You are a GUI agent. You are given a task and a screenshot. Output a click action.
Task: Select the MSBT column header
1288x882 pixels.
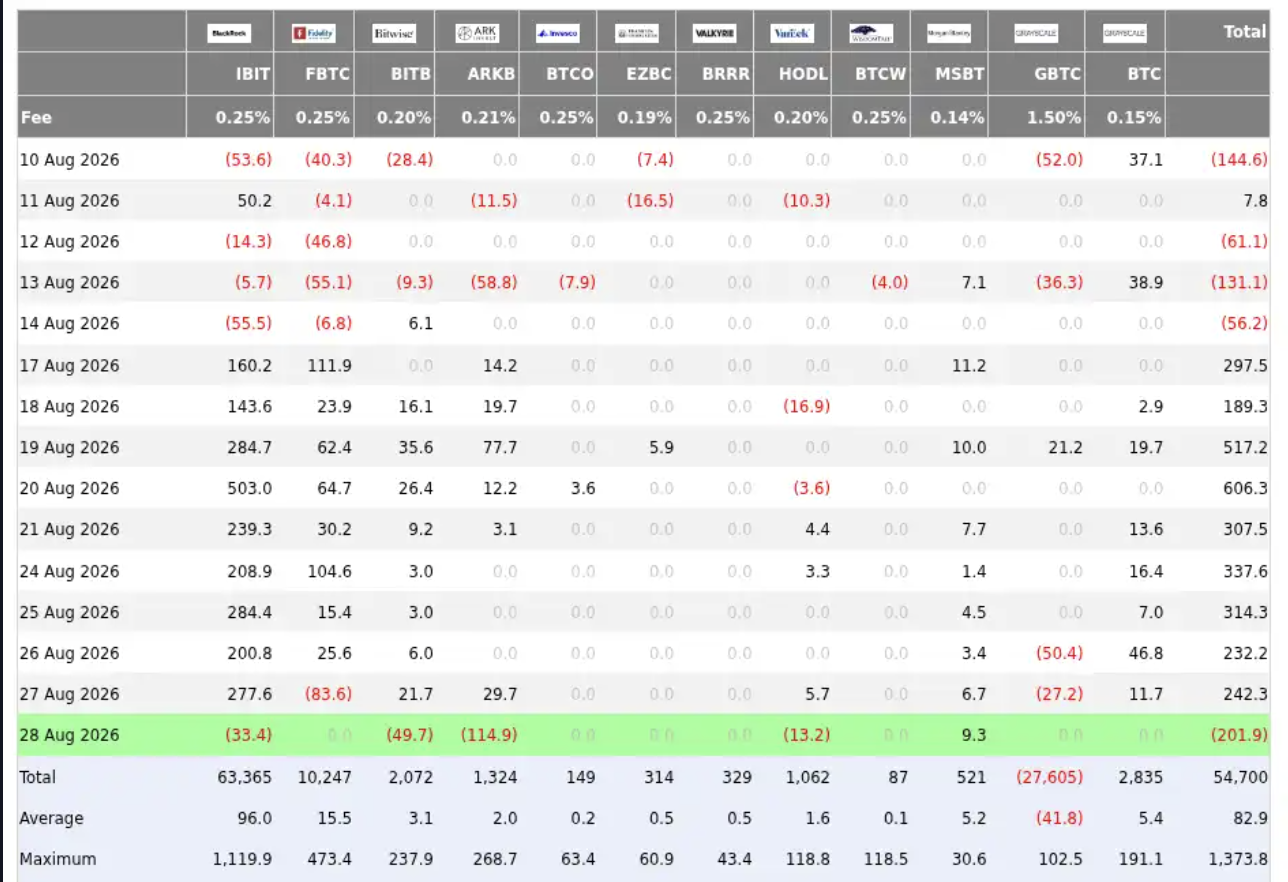(x=960, y=74)
